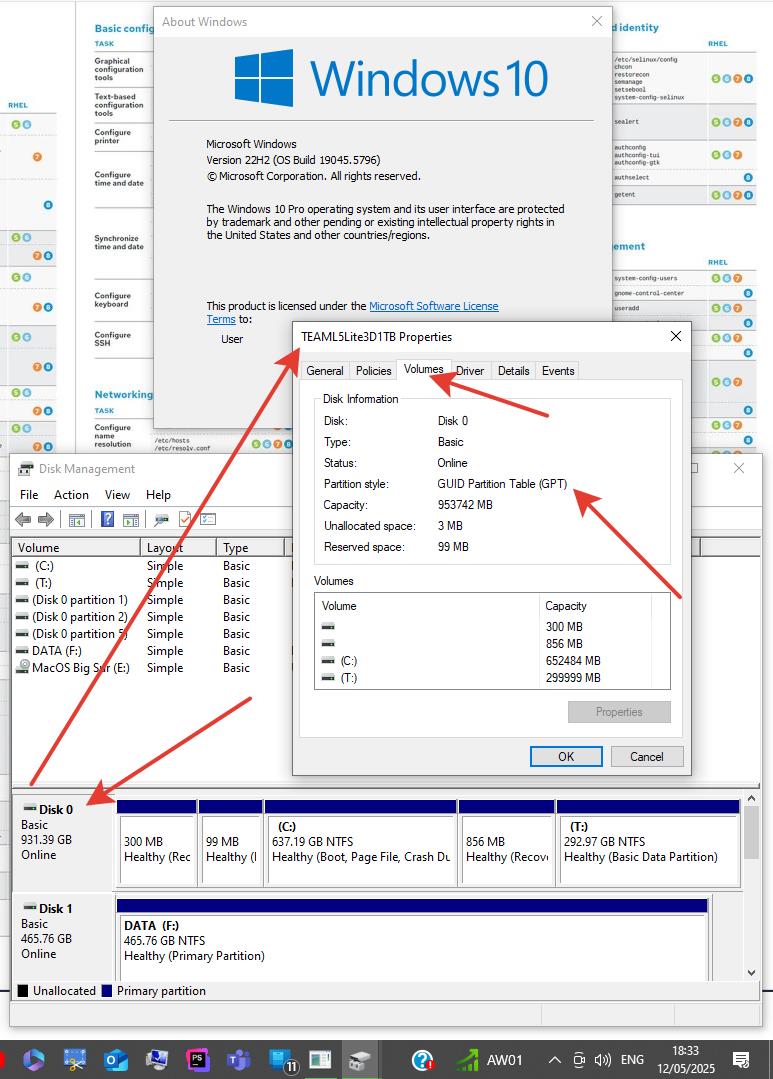Click the checklist settings toolbar icon
Image resolution: width=773 pixels, height=1079 pixels.
point(208,519)
